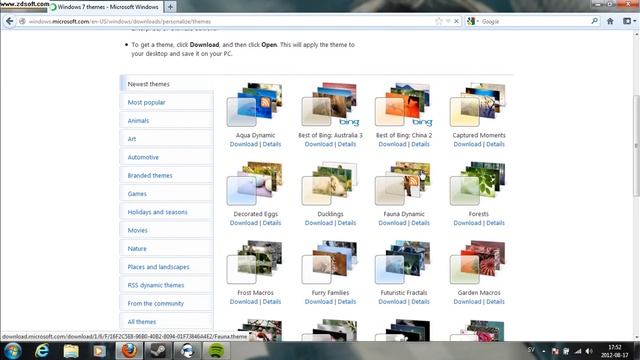Select Holidays and seasons category
This screenshot has width=640, height=360.
[x=167, y=212]
